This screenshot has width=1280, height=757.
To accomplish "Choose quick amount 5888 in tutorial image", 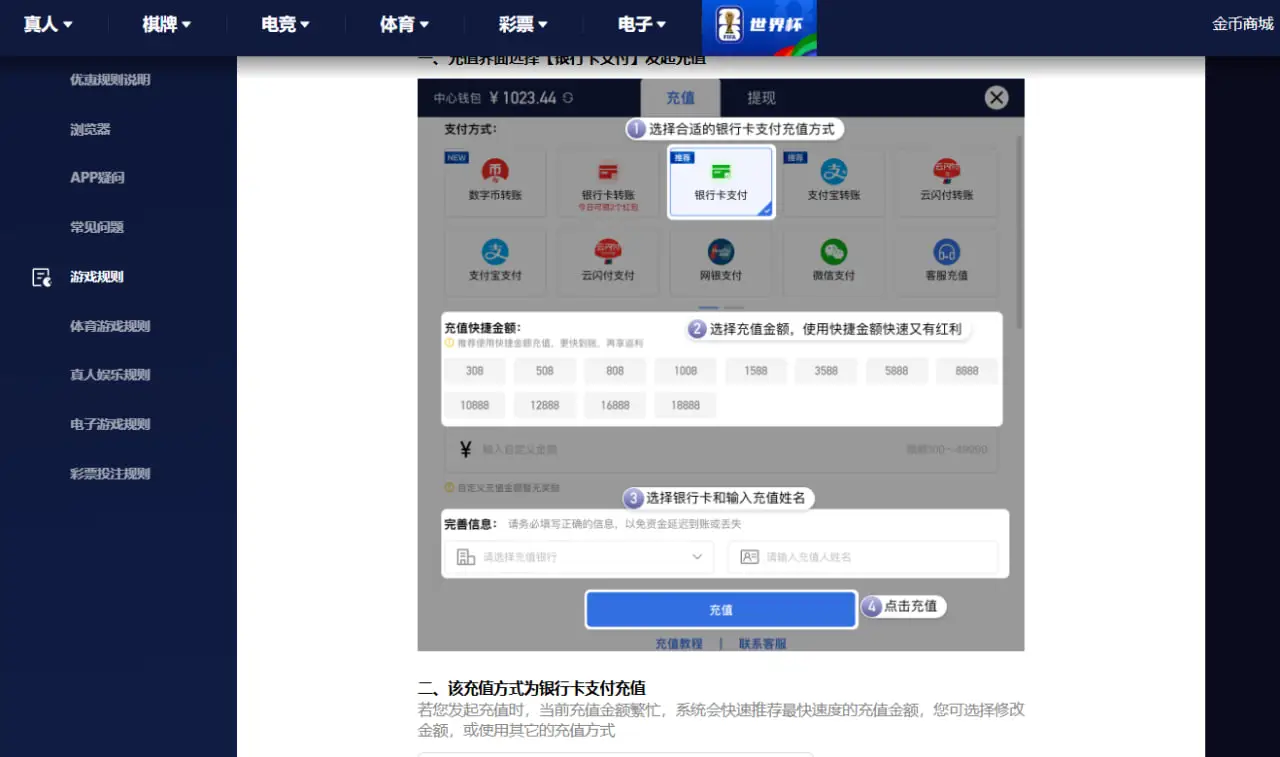I will pos(896,371).
